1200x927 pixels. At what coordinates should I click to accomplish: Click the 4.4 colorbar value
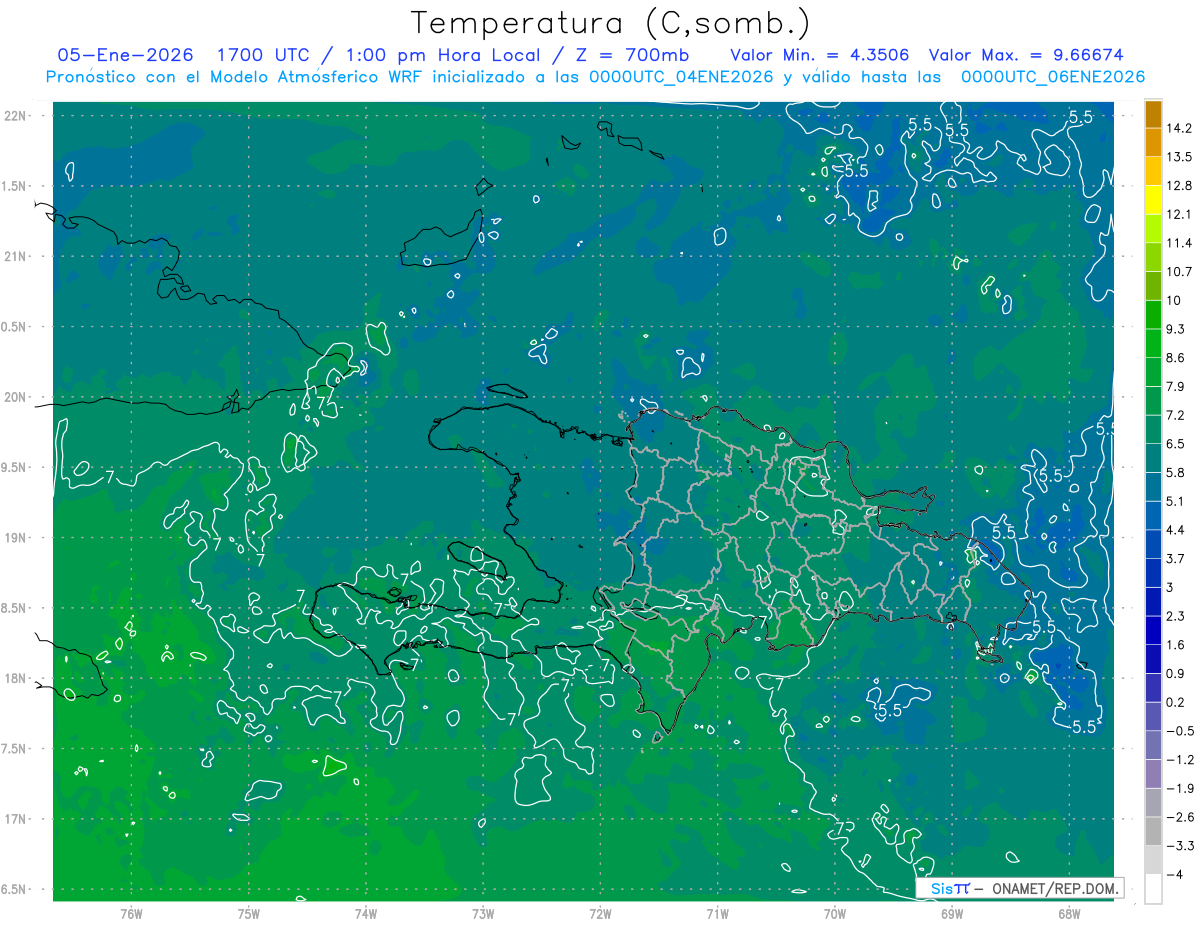click(x=1175, y=530)
